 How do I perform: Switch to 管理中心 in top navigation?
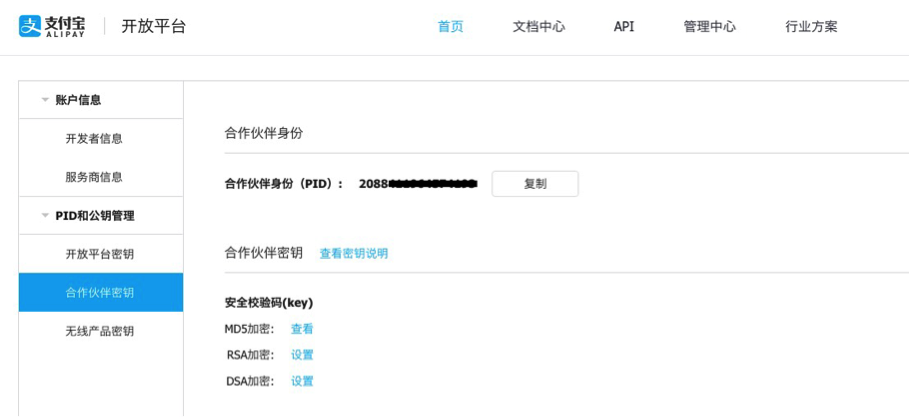(710, 27)
